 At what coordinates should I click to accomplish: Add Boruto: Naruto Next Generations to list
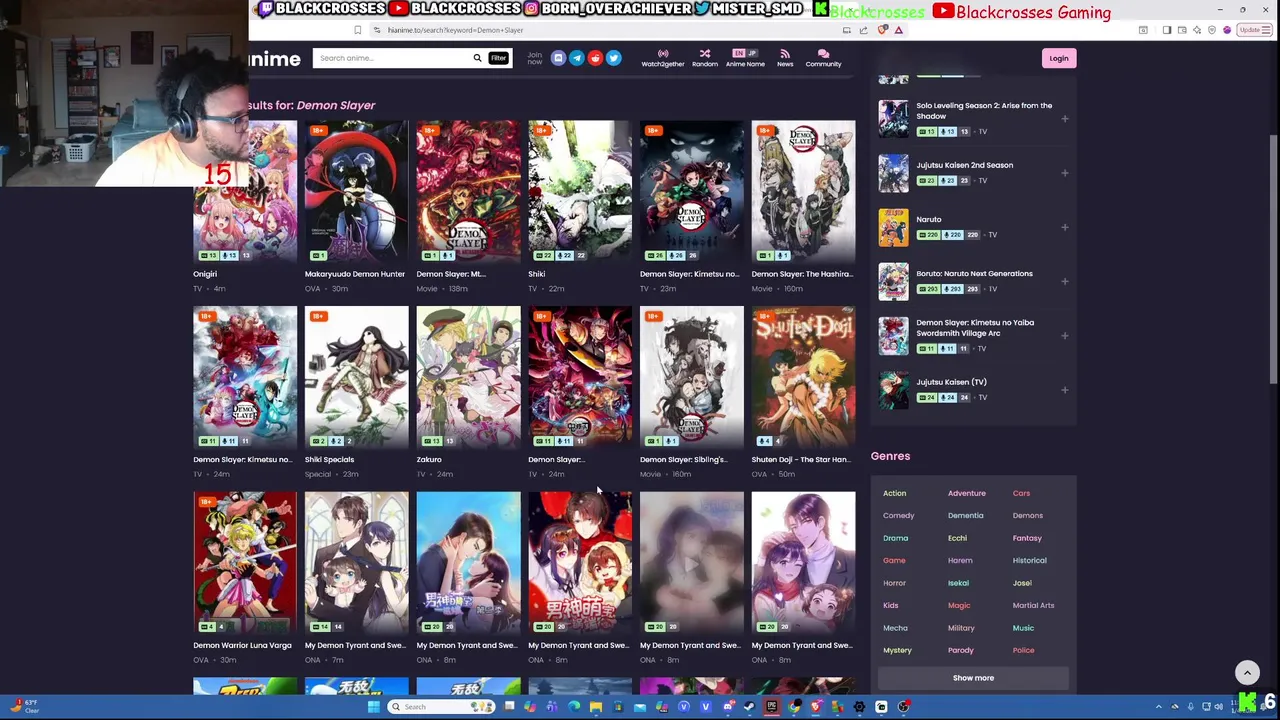1064,281
